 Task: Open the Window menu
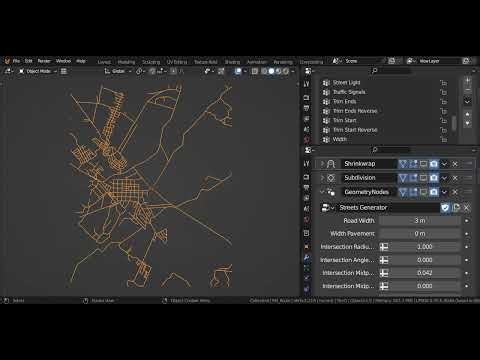coord(63,61)
